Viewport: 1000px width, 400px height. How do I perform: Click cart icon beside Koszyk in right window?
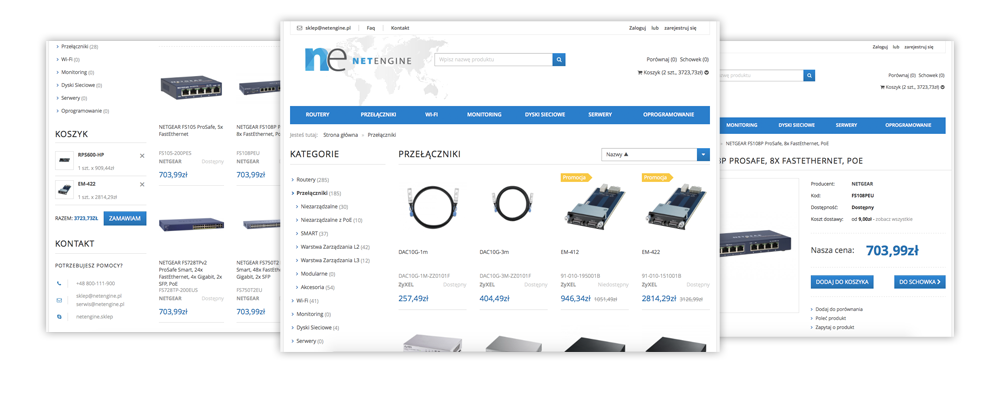tap(883, 87)
